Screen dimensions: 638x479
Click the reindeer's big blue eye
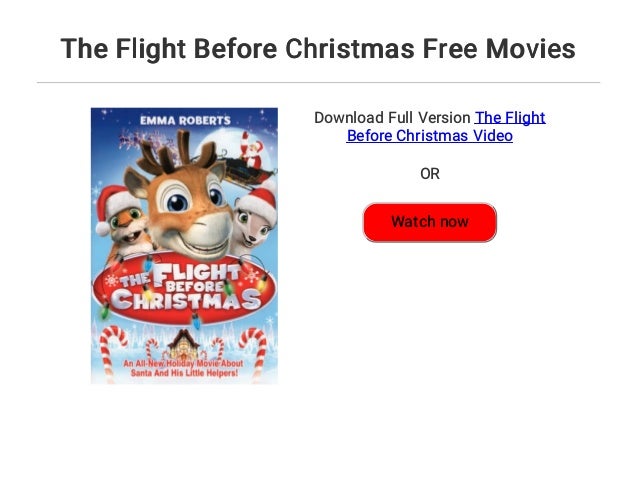coord(177,200)
